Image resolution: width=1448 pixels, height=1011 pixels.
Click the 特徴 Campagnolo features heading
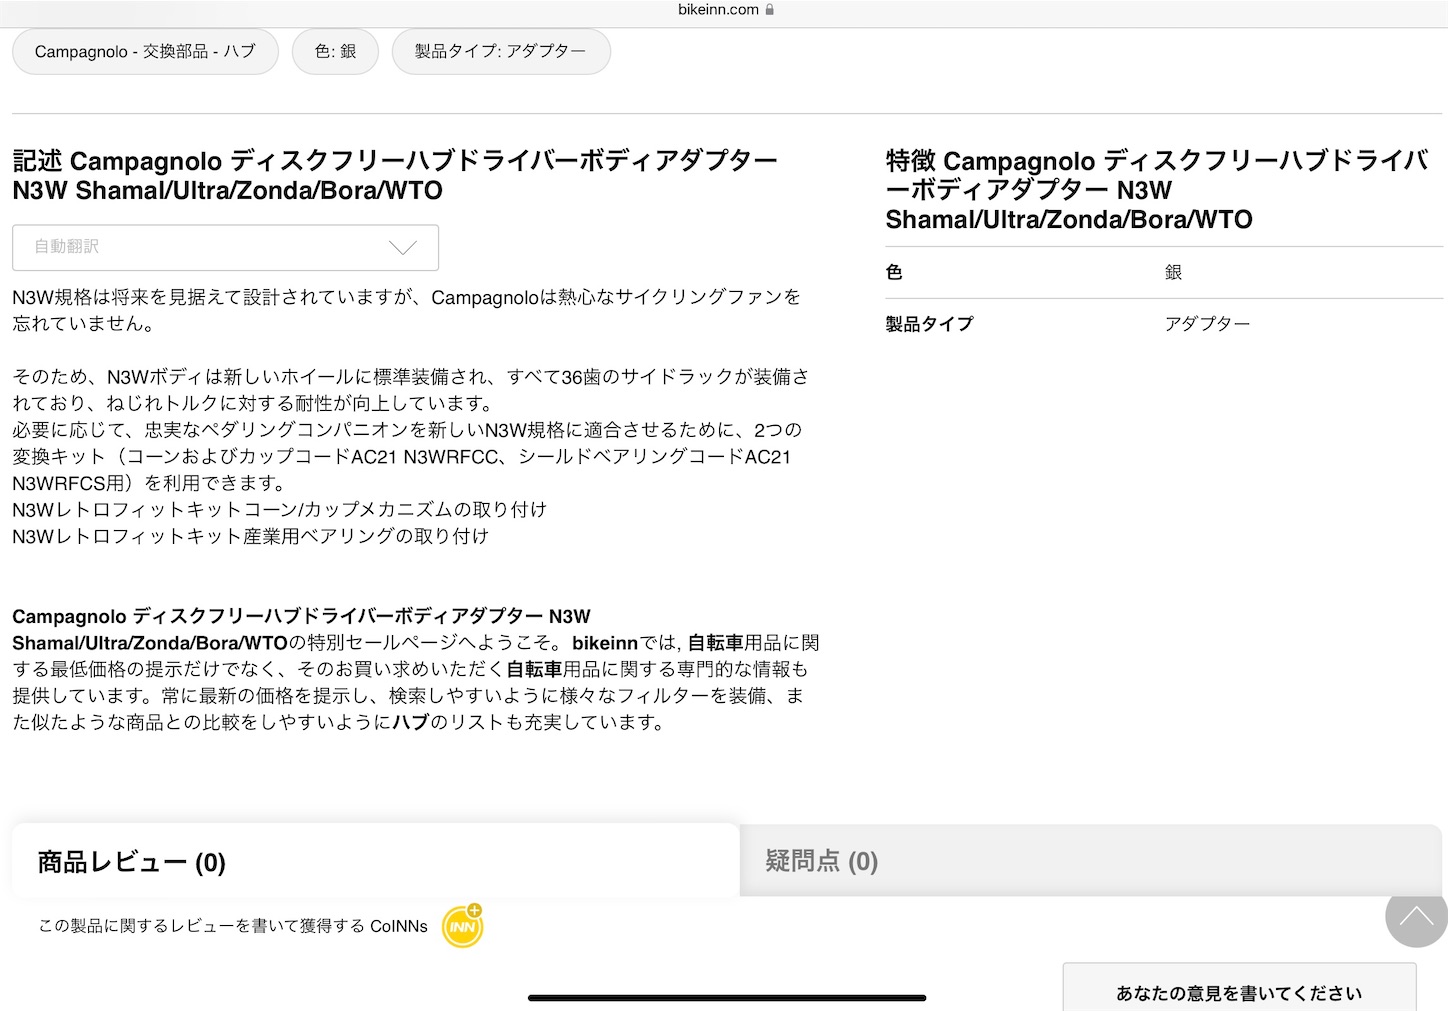(1157, 190)
